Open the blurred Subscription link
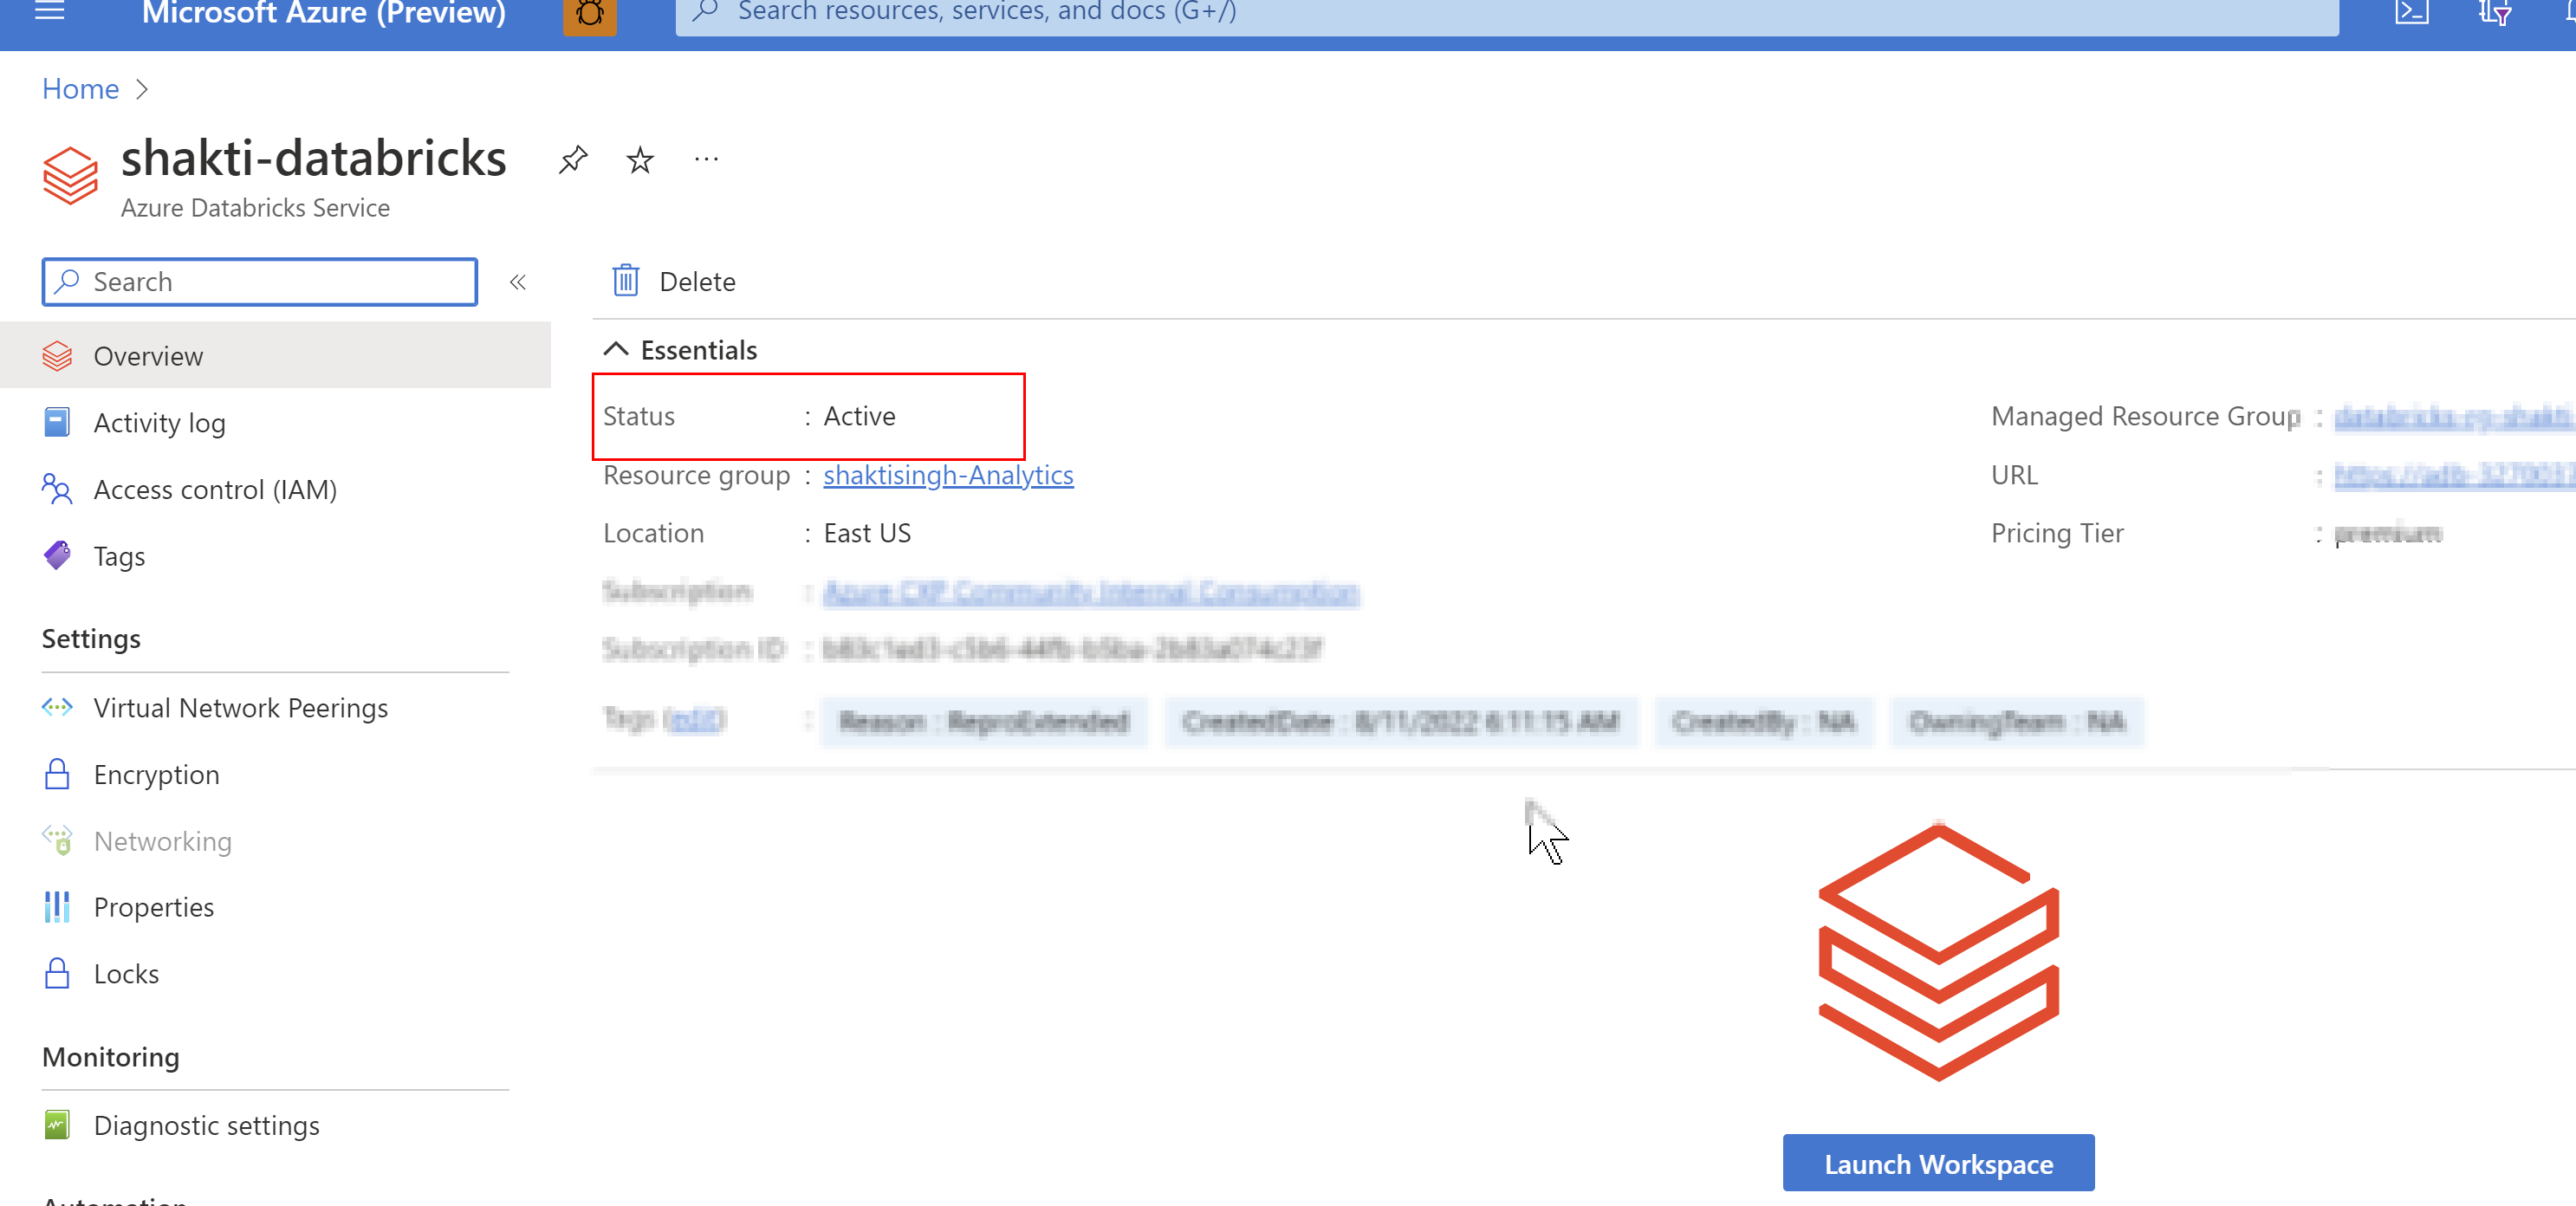 1091,592
